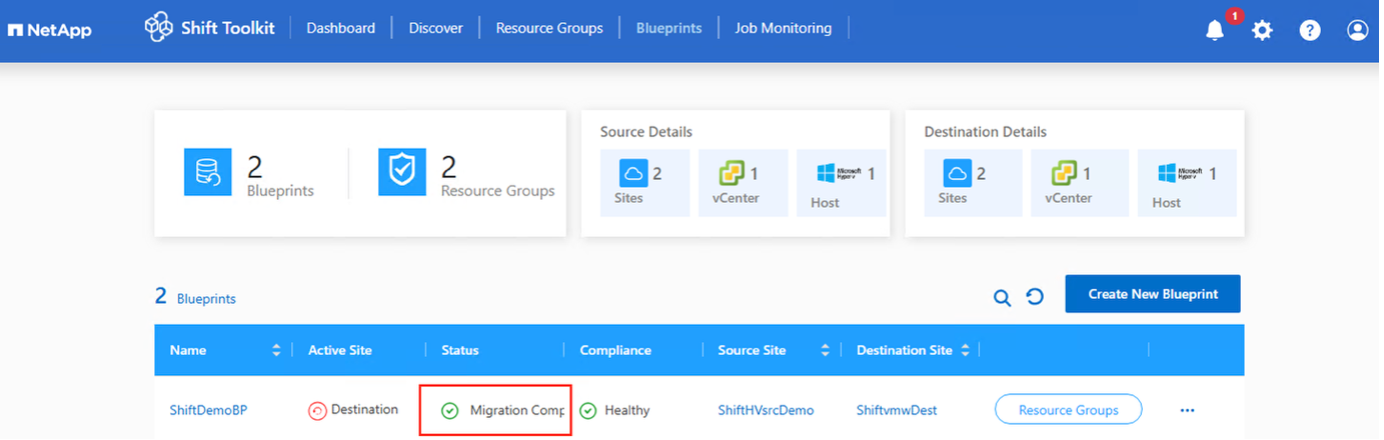The width and height of the screenshot is (1384, 440).
Task: Open the ShiftHVsrcDemo source site link
Action: click(766, 410)
